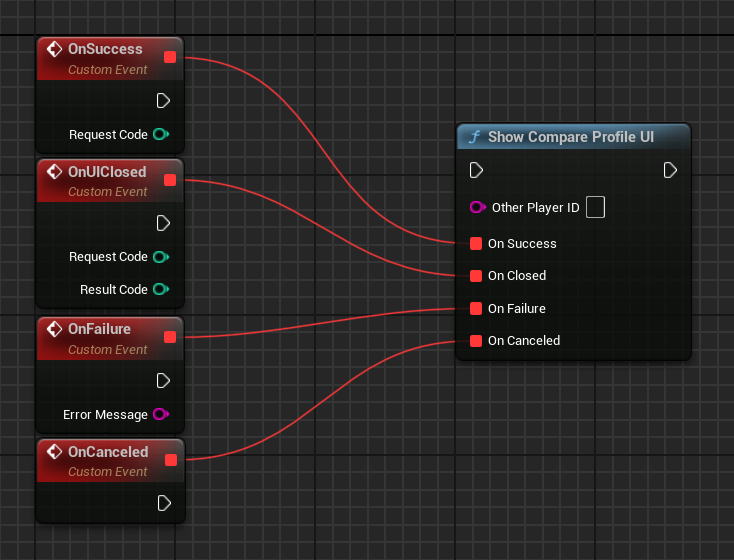Click the OnUIClosed Result Code pin
This screenshot has height=560, width=734.
click(x=161, y=289)
